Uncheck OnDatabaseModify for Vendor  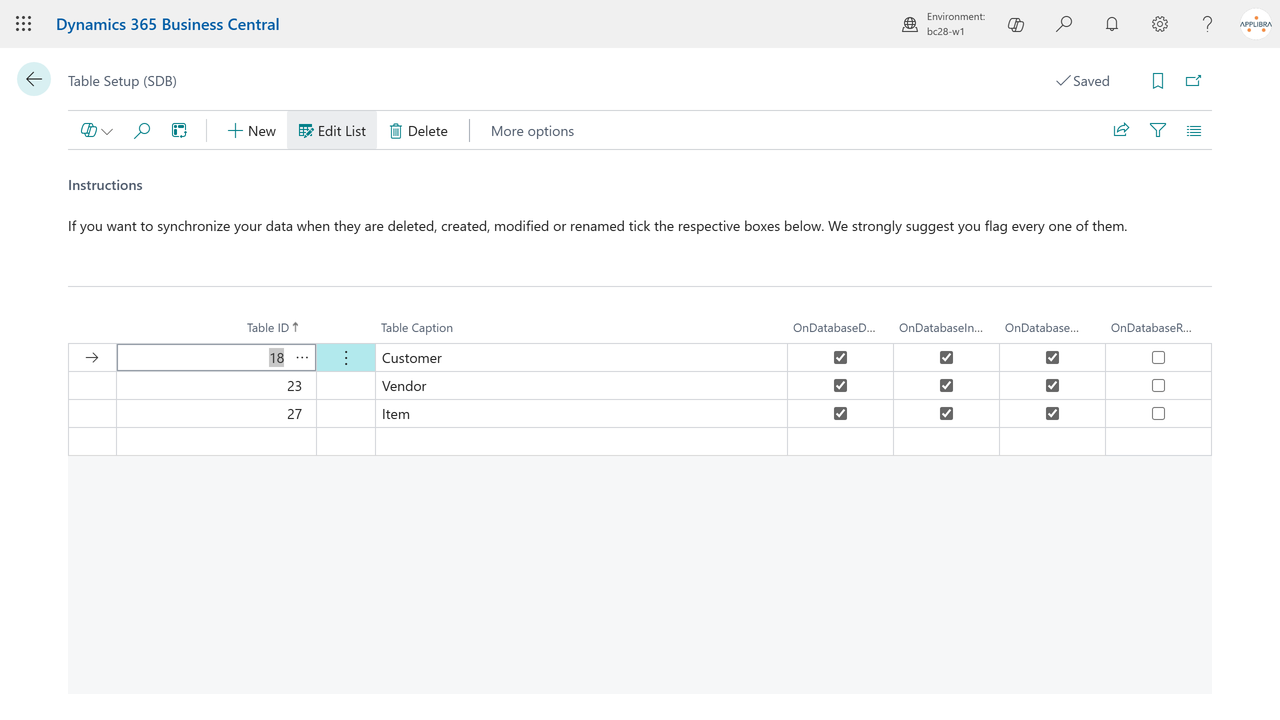click(1052, 386)
